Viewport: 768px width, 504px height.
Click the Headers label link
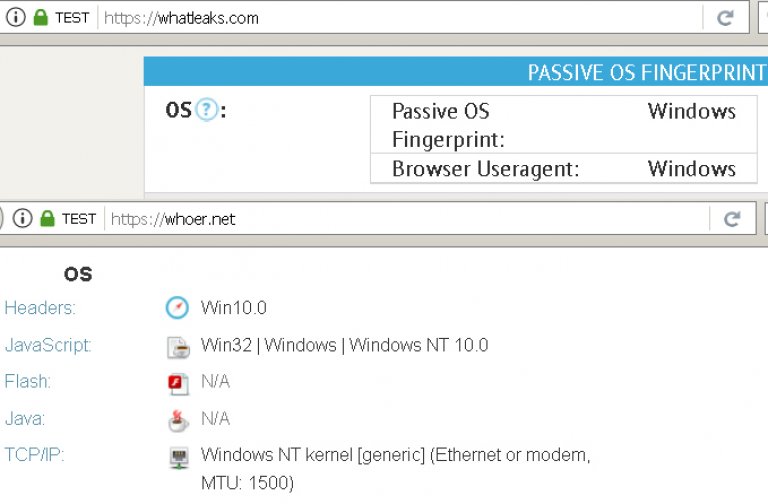[40, 308]
